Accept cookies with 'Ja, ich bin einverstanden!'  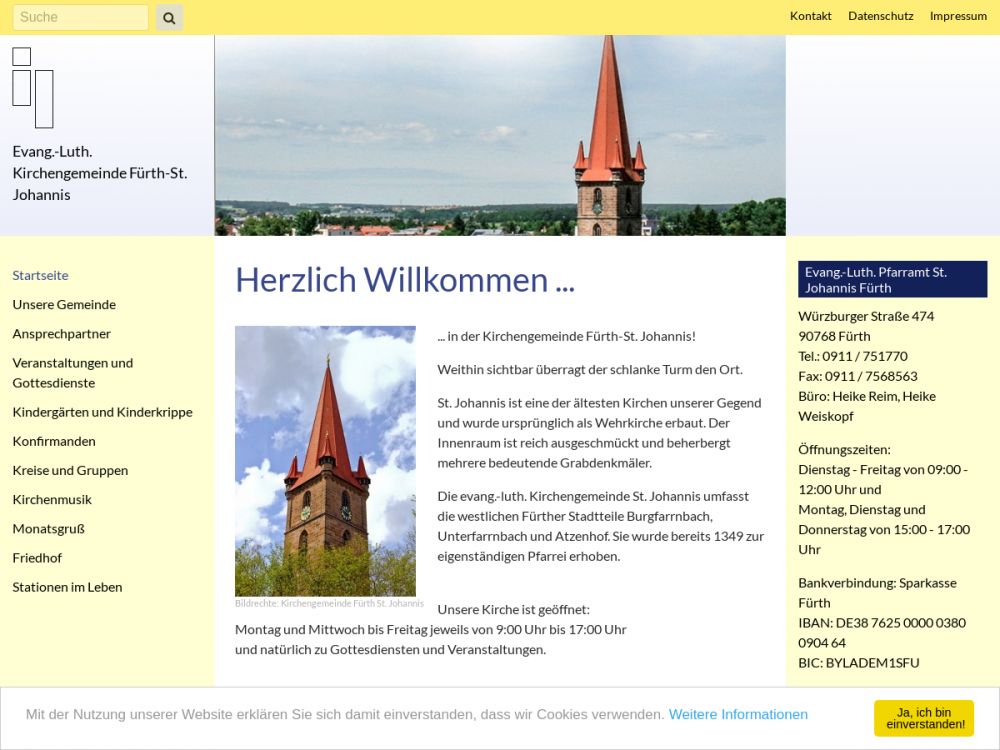[923, 718]
